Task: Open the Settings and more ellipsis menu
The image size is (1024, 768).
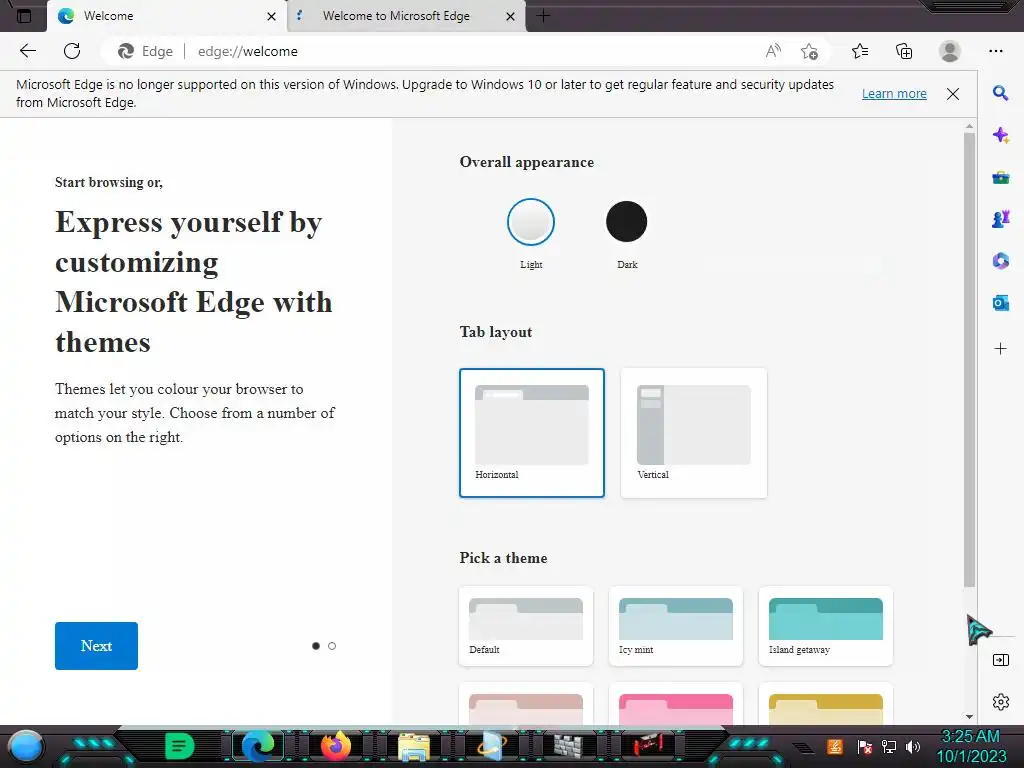Action: (995, 51)
